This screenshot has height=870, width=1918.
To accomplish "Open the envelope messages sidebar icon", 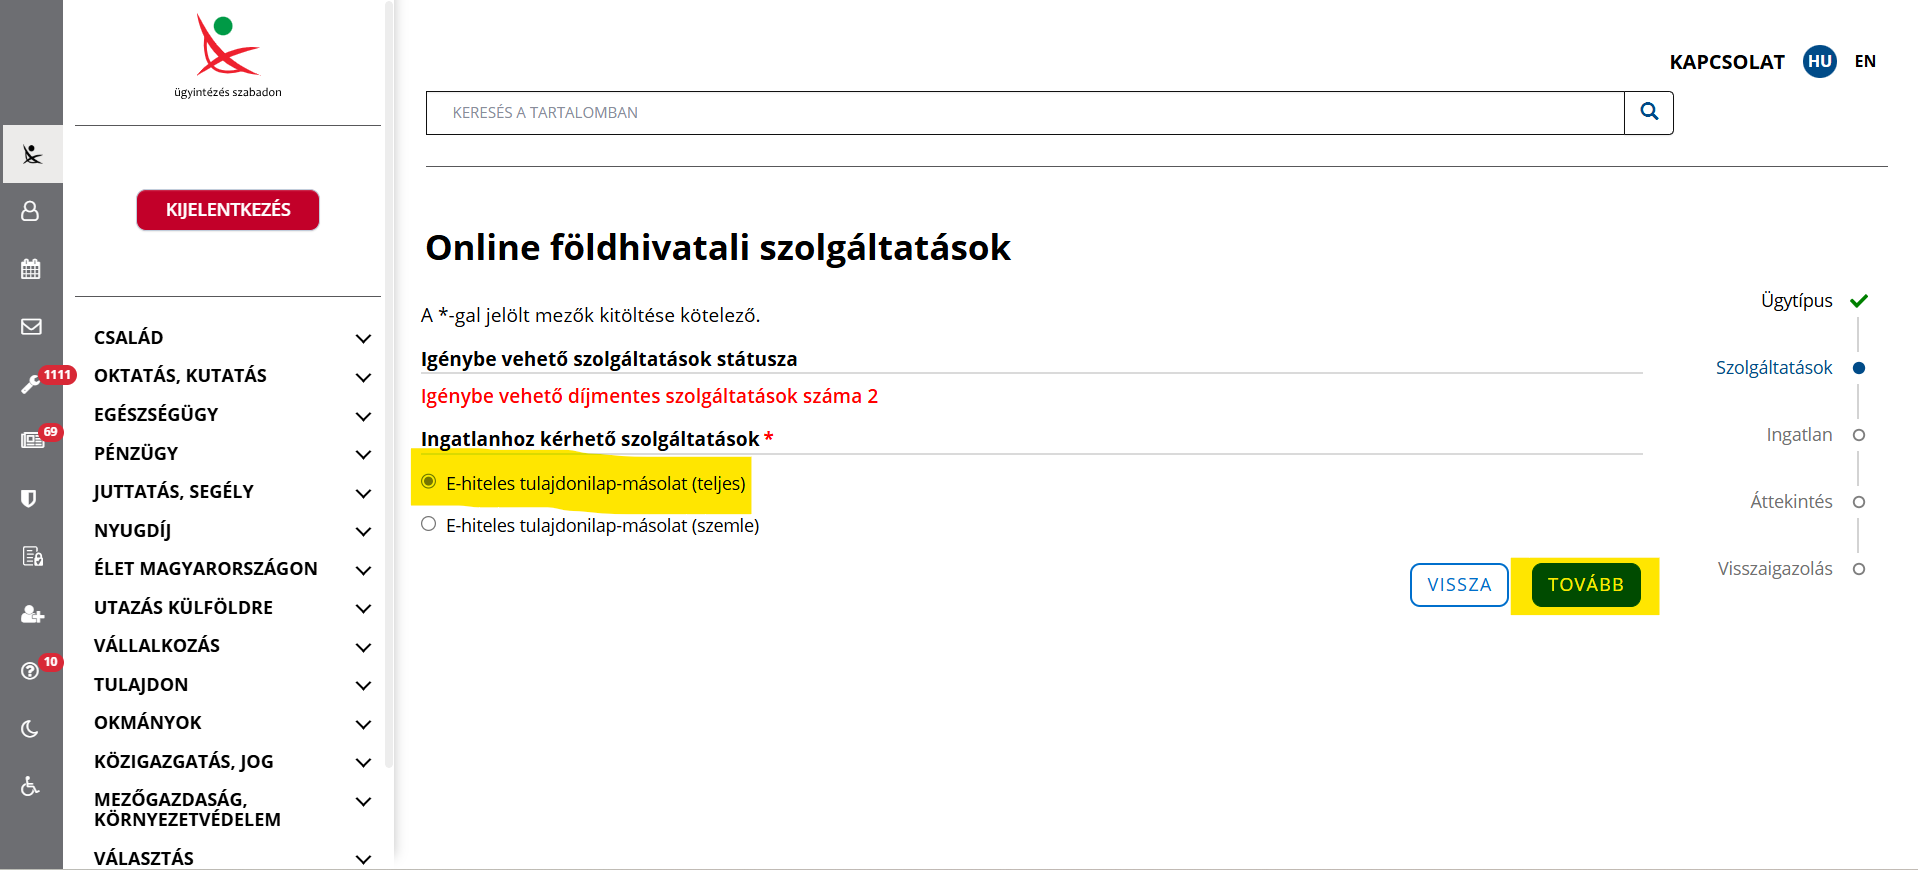I will (x=31, y=327).
